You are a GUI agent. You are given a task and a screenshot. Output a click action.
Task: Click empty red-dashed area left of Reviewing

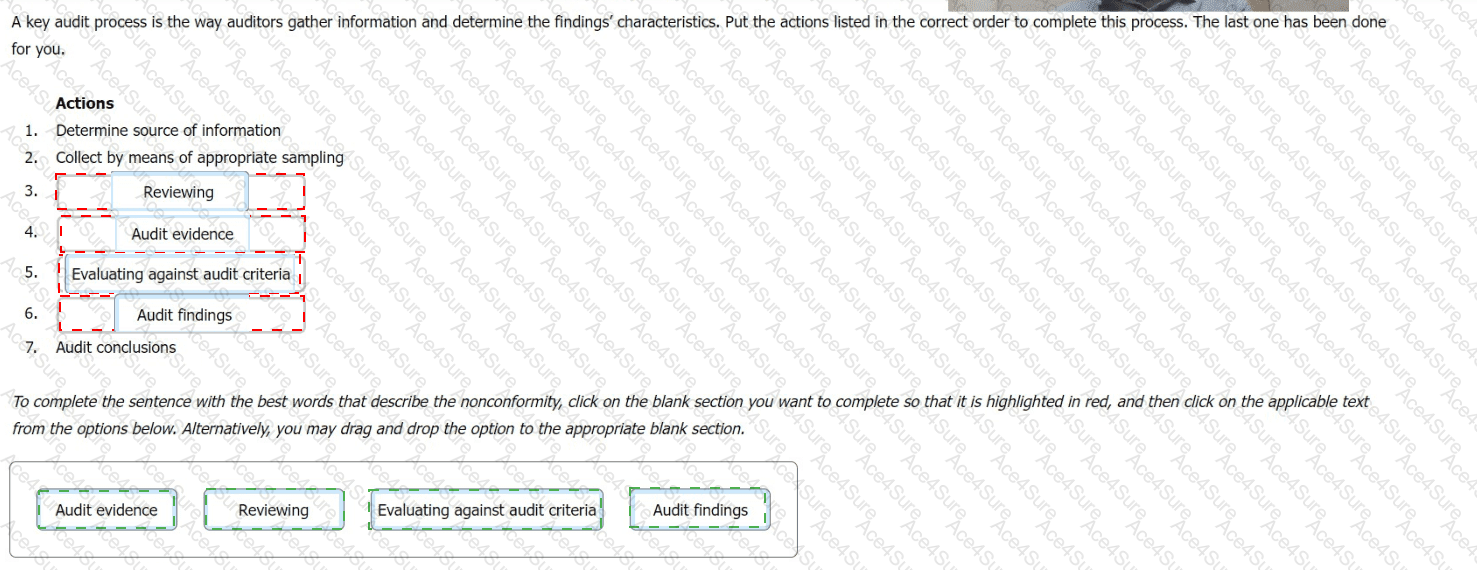(x=84, y=191)
